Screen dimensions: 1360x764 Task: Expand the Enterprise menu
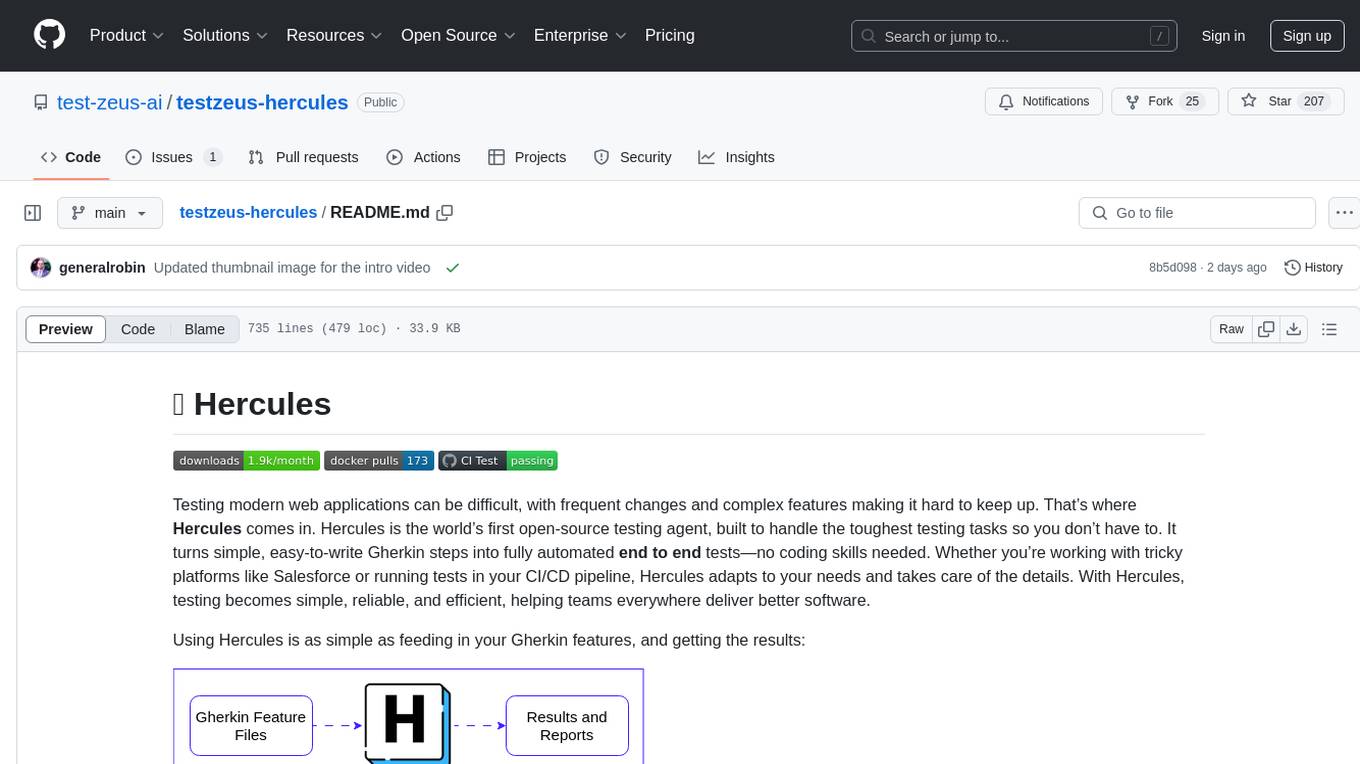[580, 35]
